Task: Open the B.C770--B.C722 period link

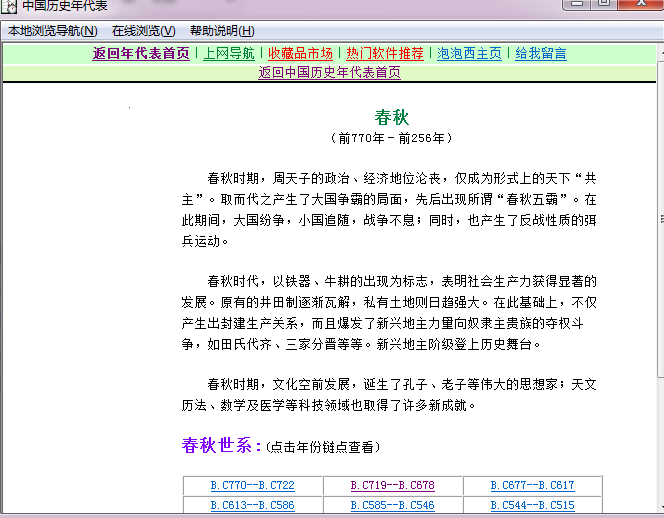Action: [252, 485]
